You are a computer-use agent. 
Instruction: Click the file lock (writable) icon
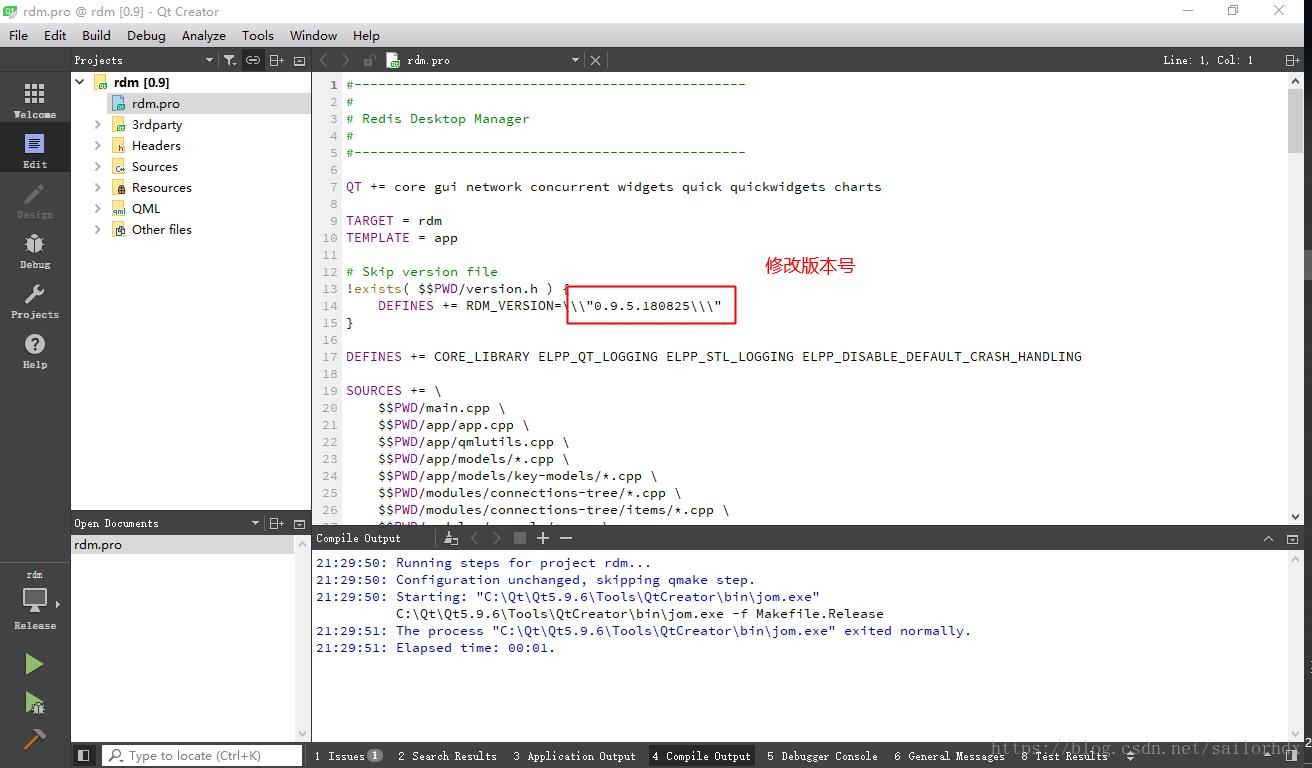(369, 60)
